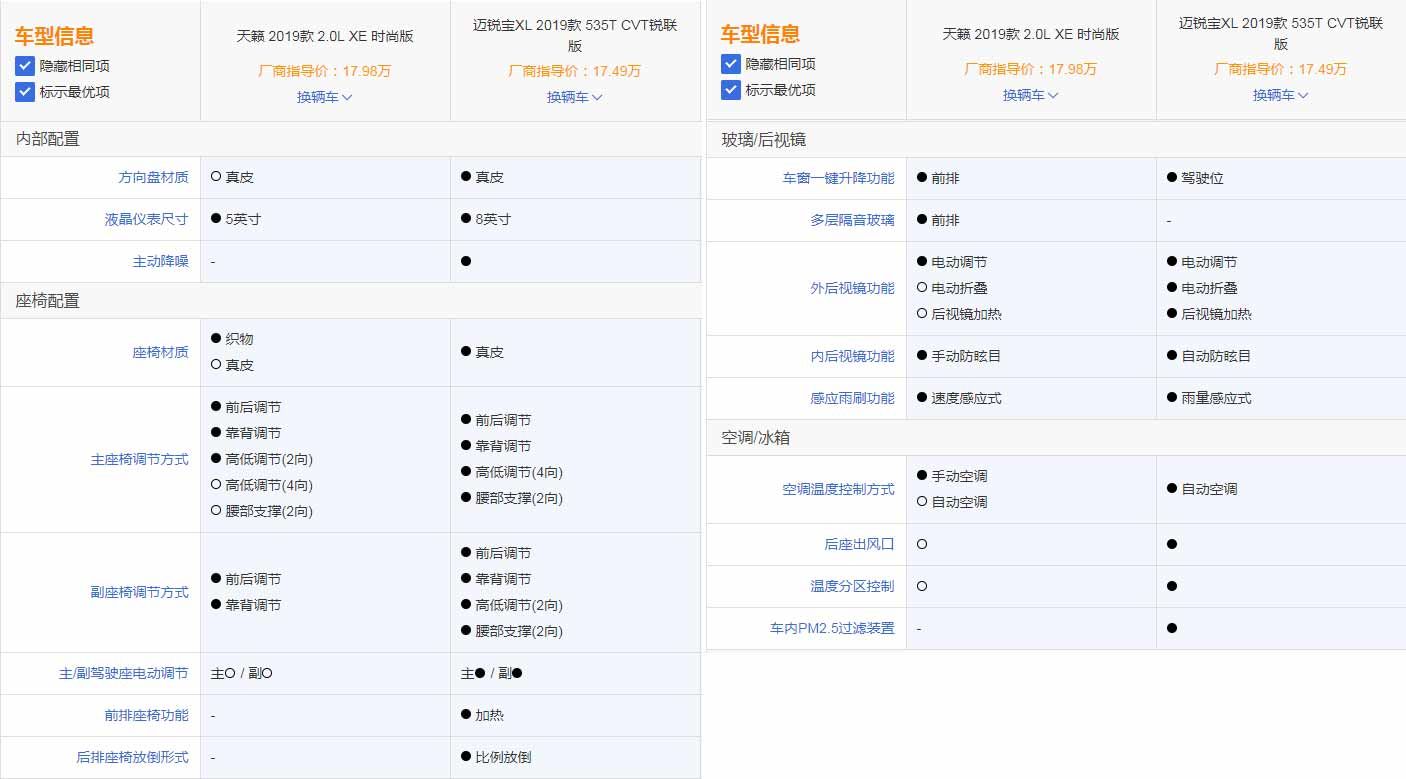Click the 雨量感应式 wiper value
Viewport: 1406px width, 779px height.
(x=1216, y=398)
